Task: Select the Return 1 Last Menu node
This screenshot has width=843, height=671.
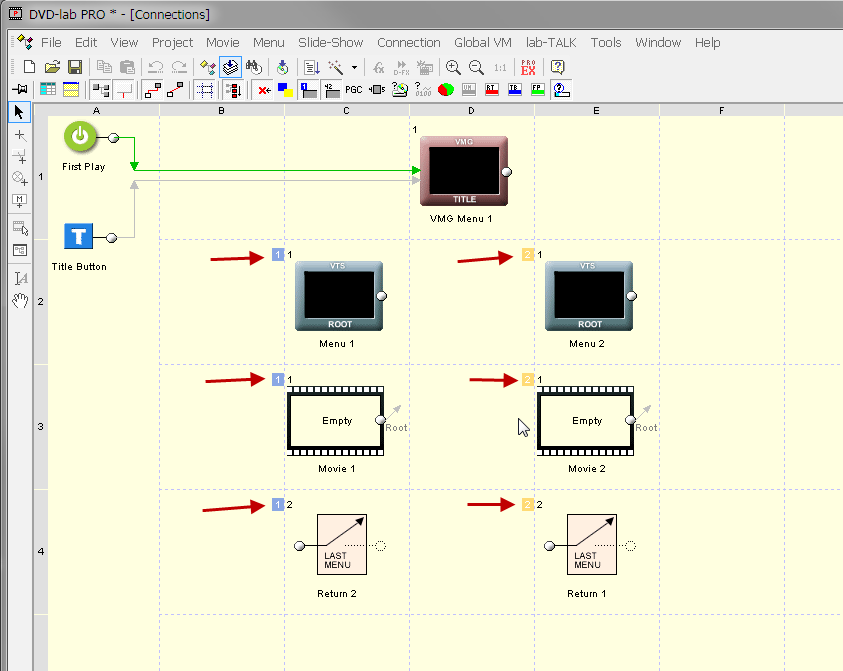Action: pos(592,544)
